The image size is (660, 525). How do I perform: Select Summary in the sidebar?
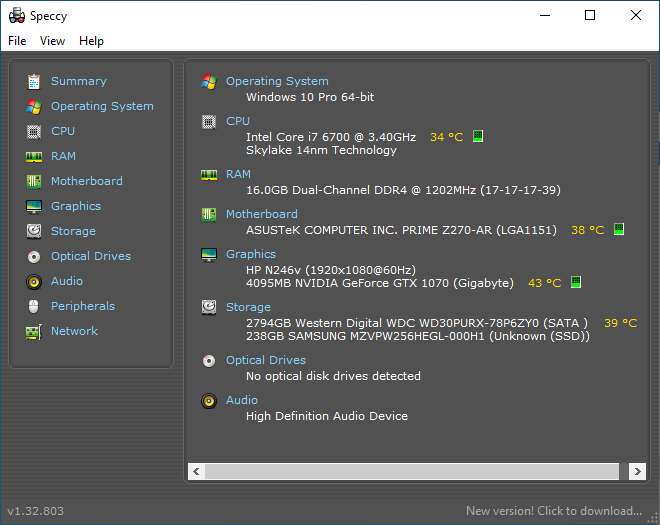[x=79, y=81]
